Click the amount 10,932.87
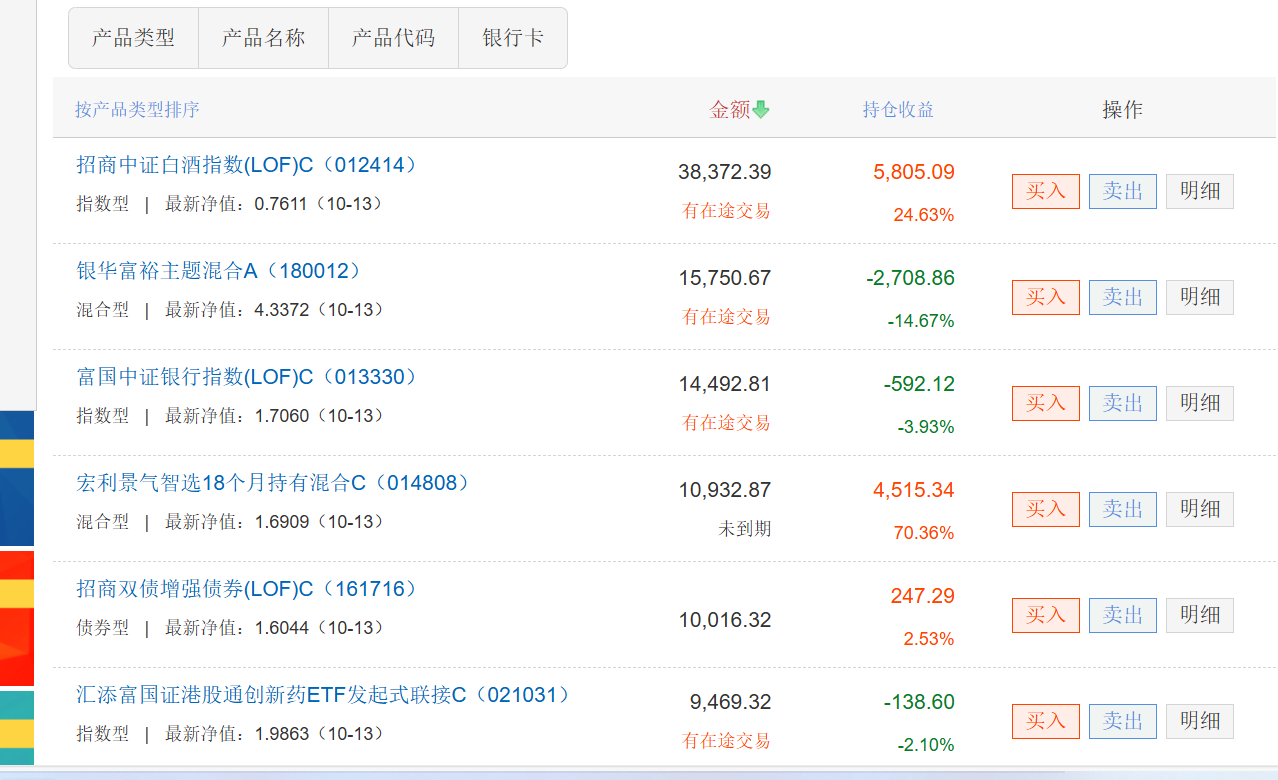The image size is (1278, 780). pyautogui.click(x=725, y=490)
